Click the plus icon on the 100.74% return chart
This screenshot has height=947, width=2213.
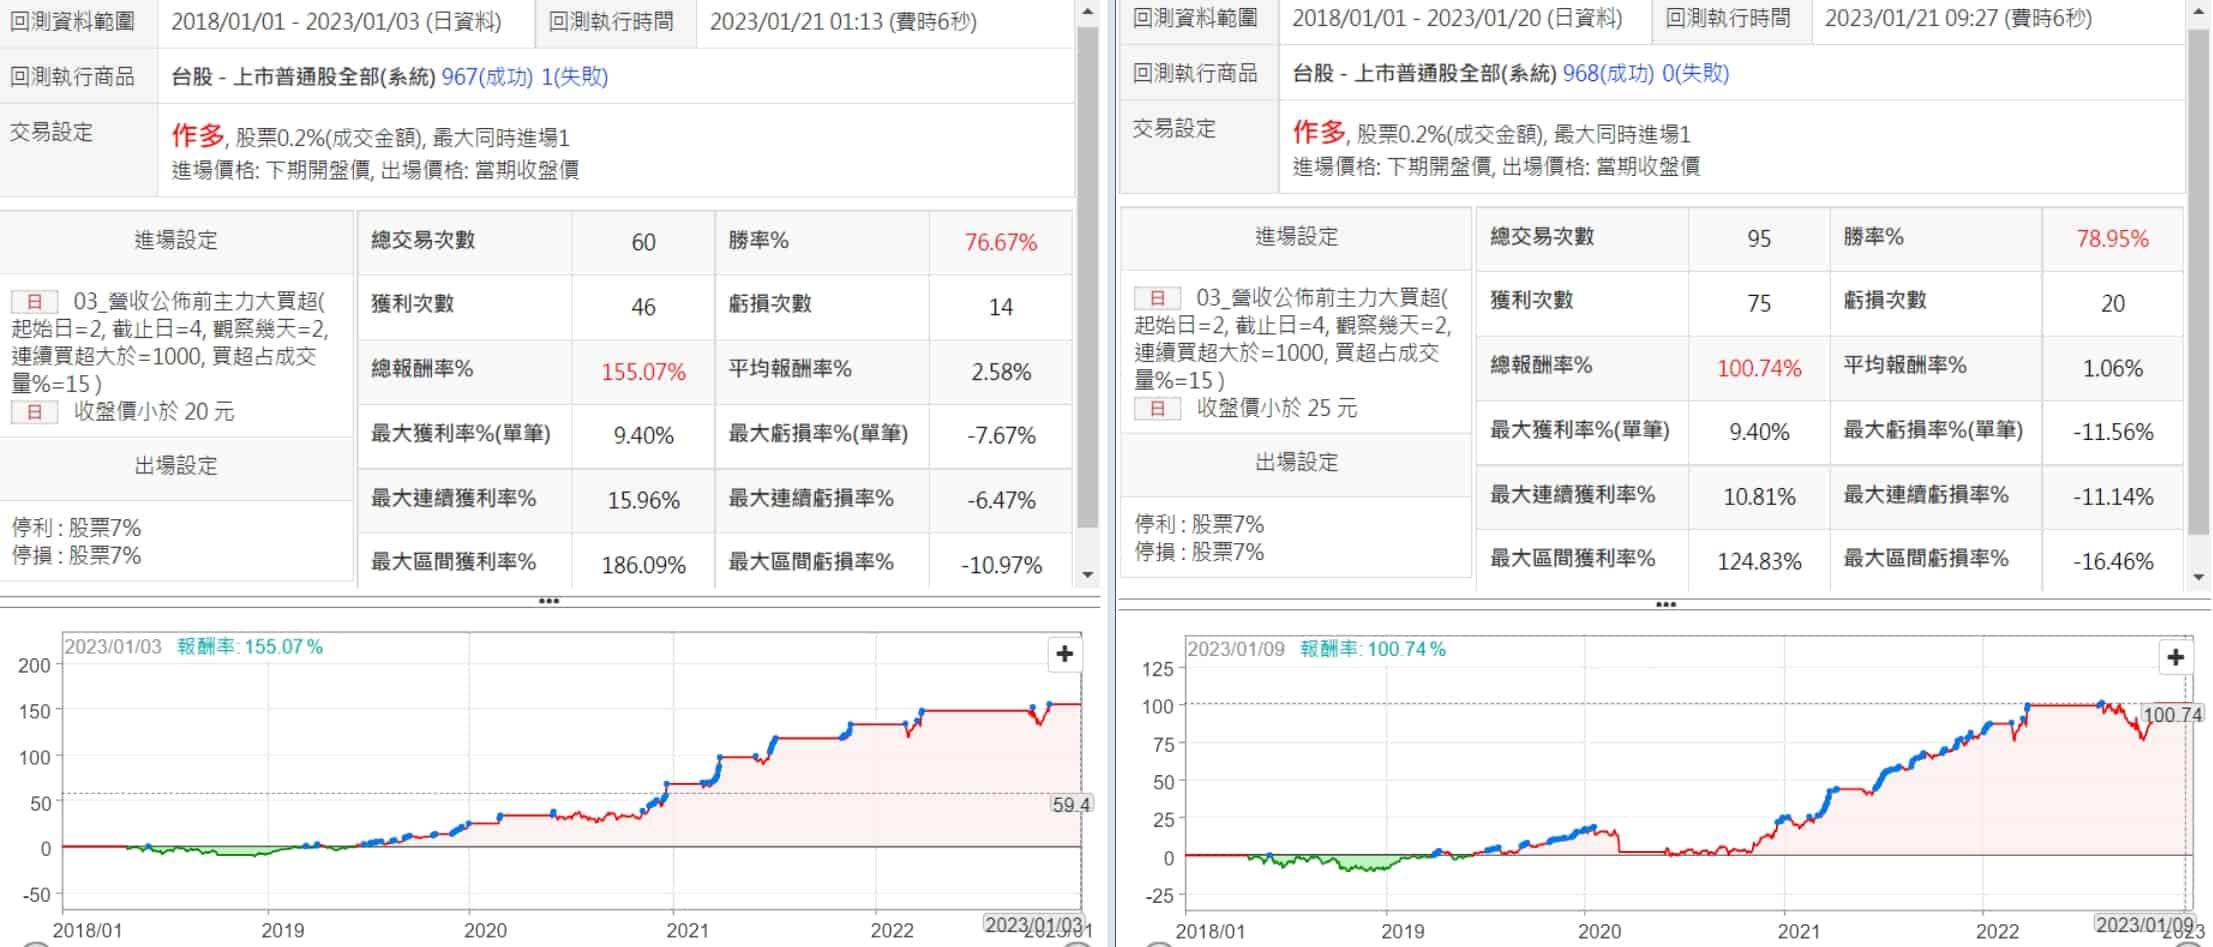click(2175, 657)
